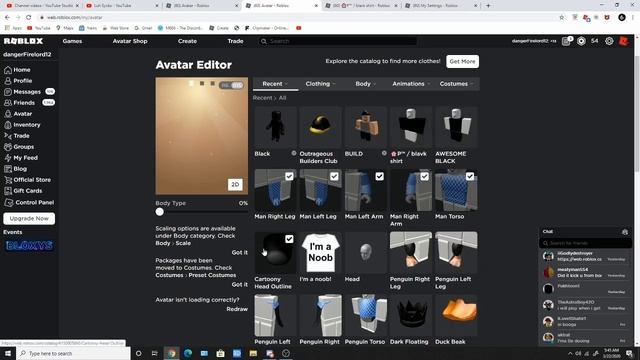The image size is (640, 360).
Task: Expand the Costumes dropdown tab
Action: [456, 84]
